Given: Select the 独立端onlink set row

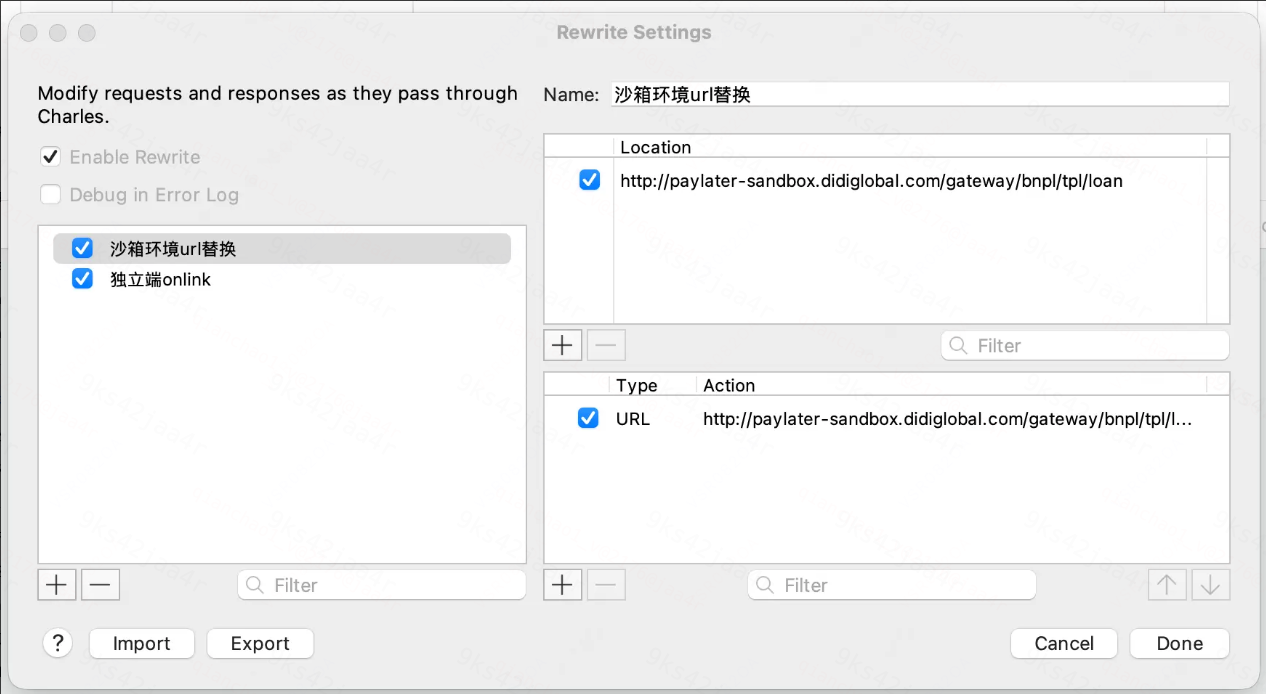Looking at the screenshot, I should pos(282,280).
